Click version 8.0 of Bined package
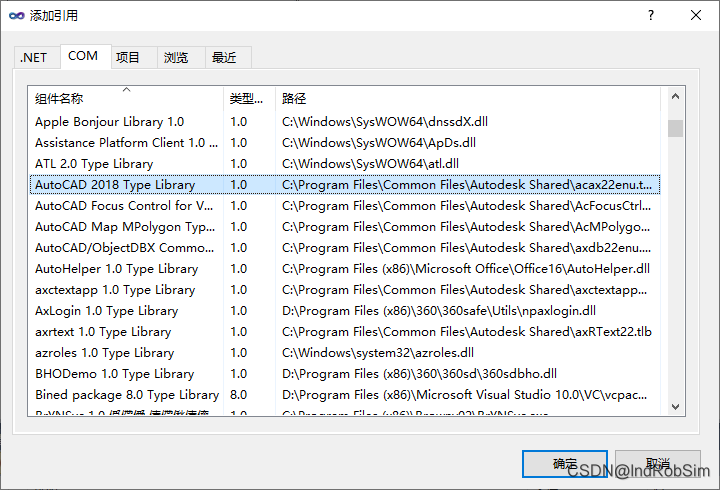Screen dimensions: 720x490 click(x=238, y=395)
